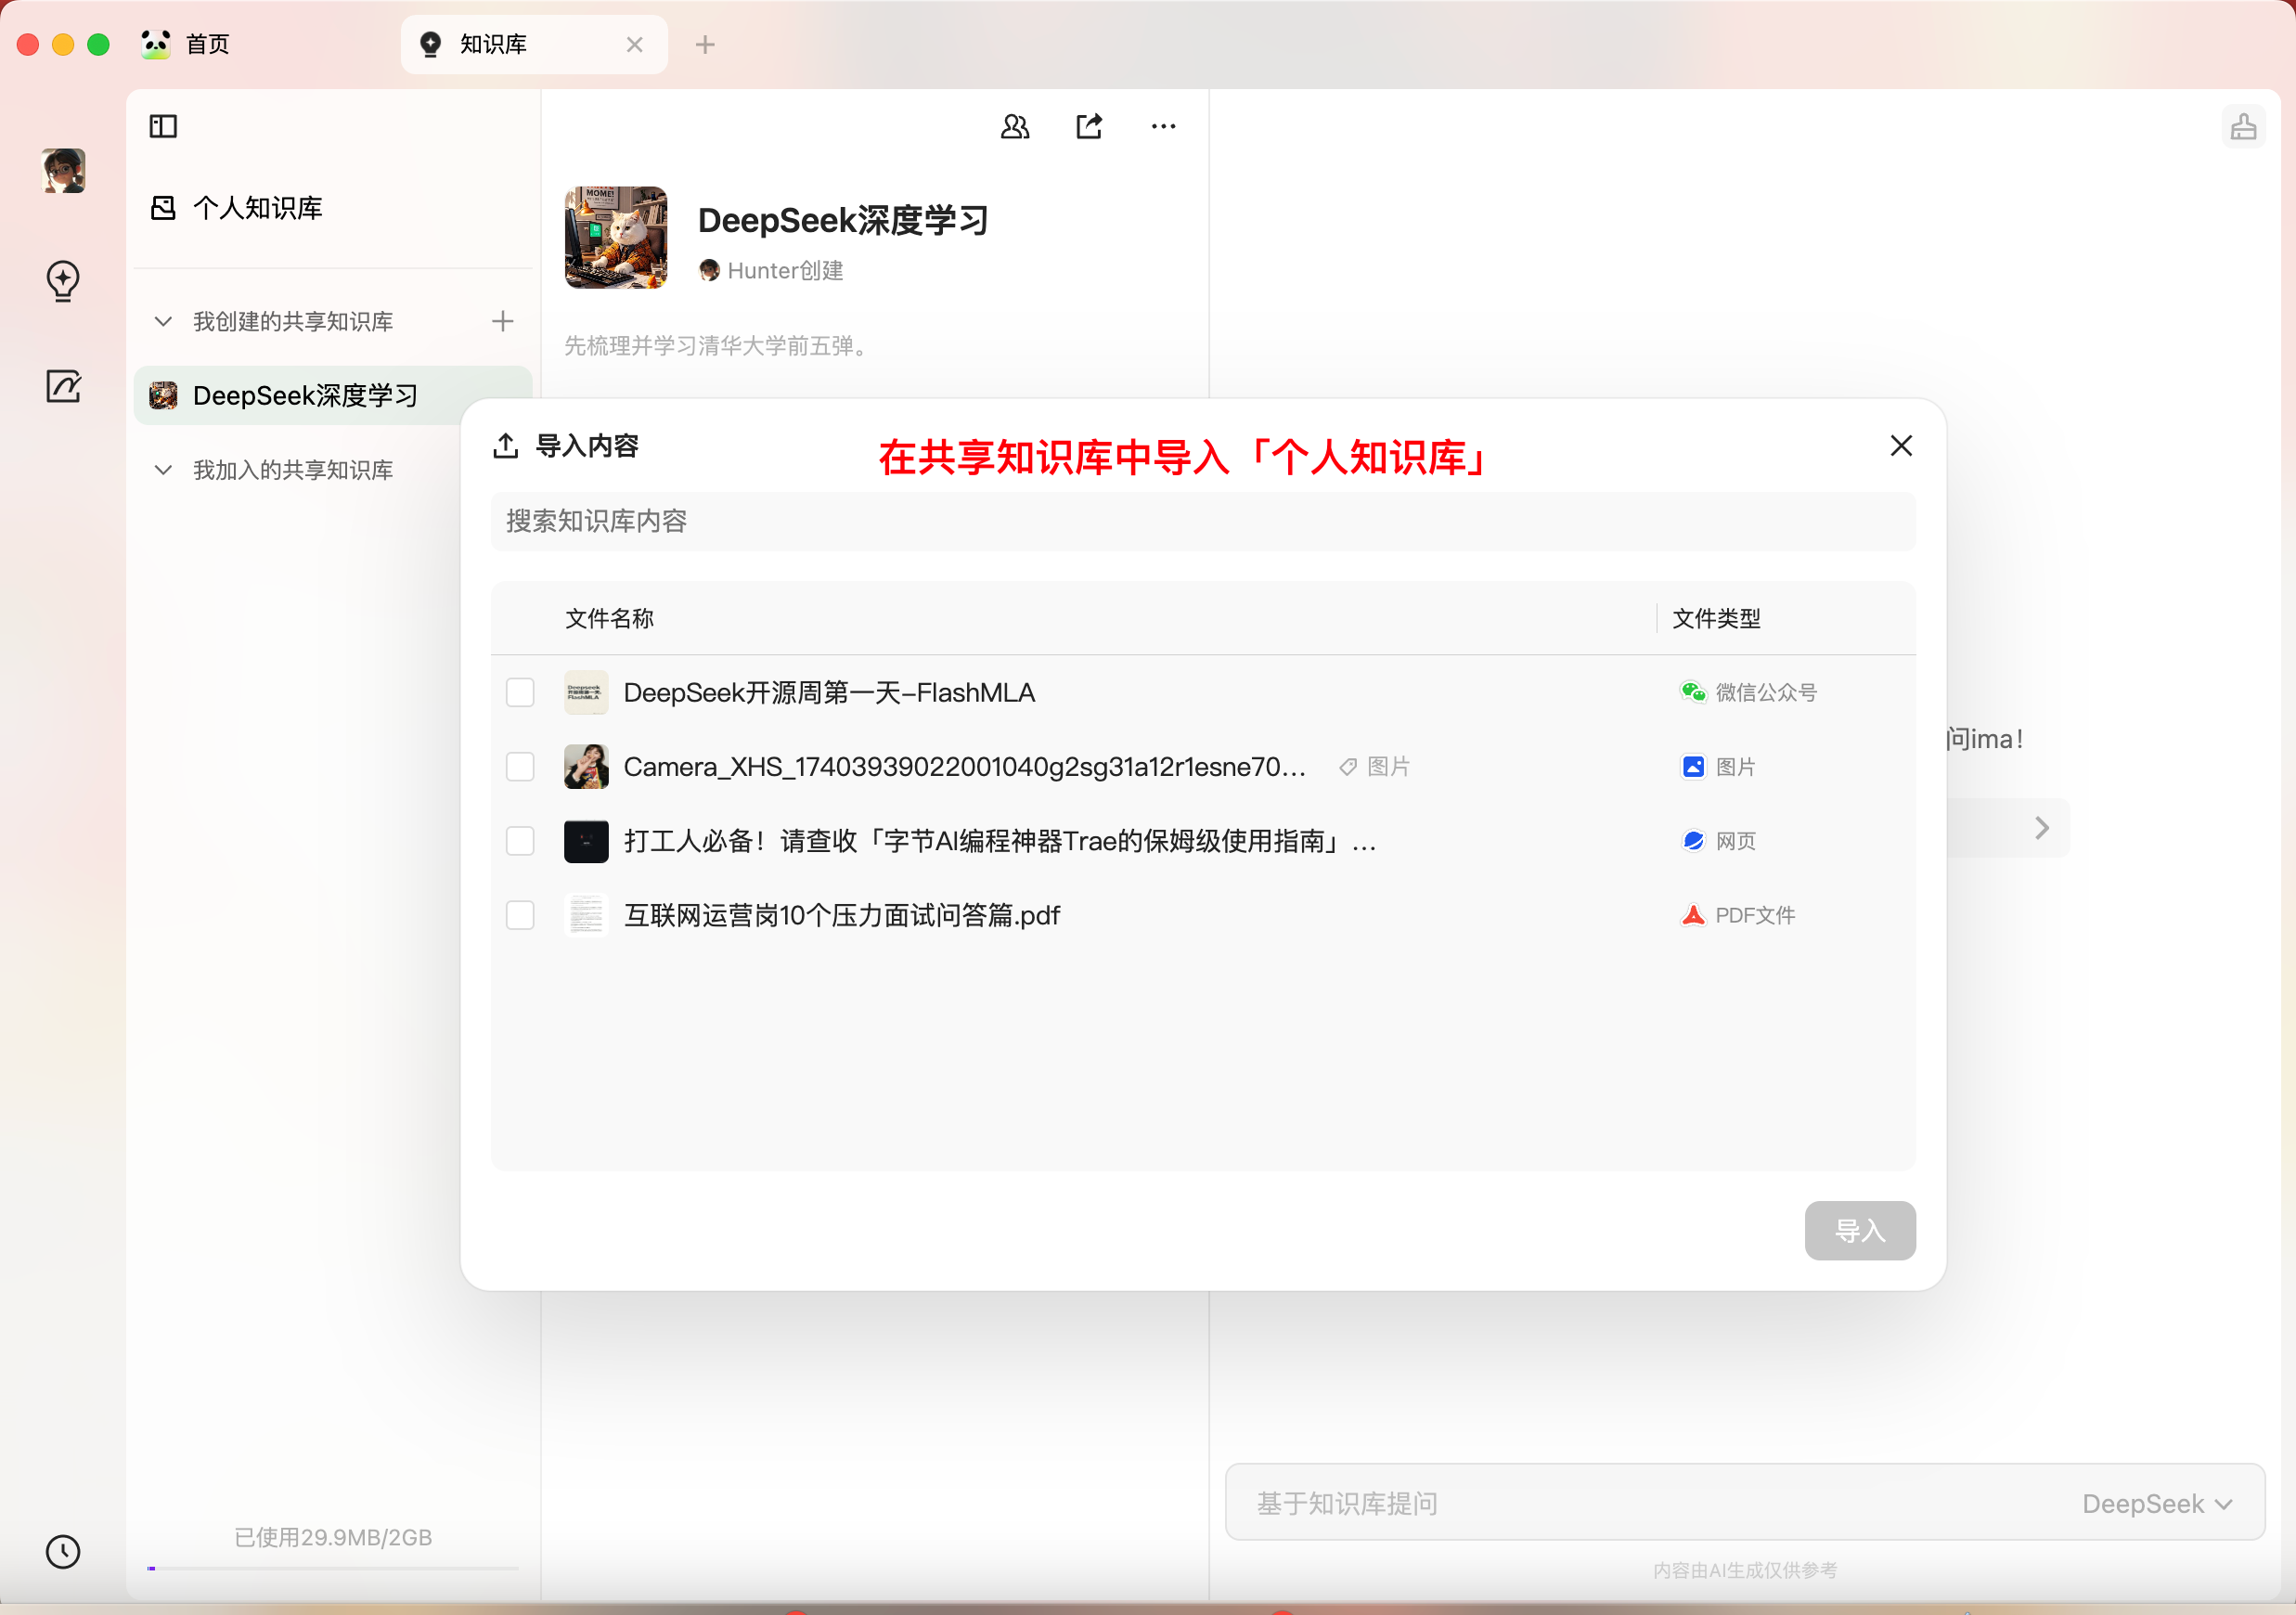Toggle the sidebar panel icon
The height and width of the screenshot is (1615, 2296).
coord(163,126)
